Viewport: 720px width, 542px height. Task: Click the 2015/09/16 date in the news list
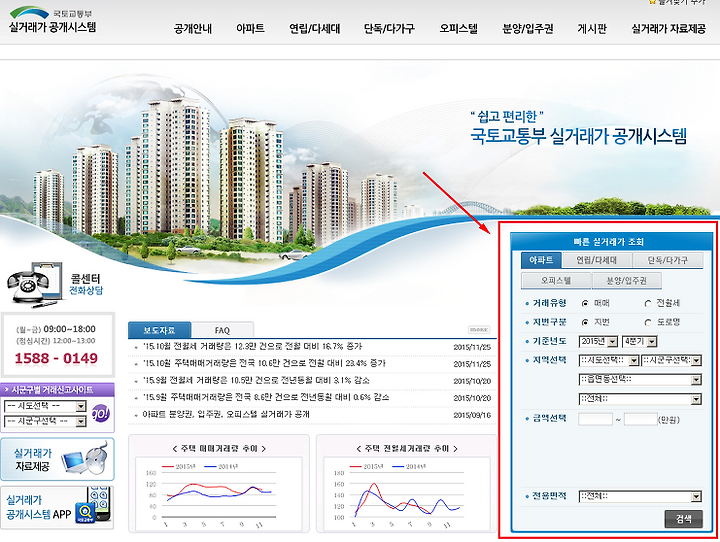(472, 415)
